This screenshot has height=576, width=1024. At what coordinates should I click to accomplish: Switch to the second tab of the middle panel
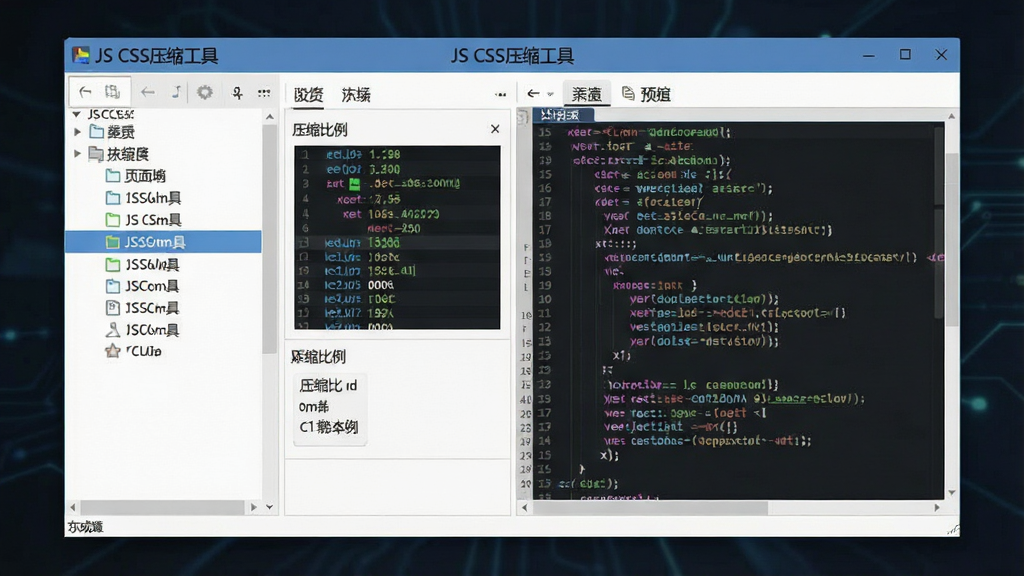click(x=356, y=95)
